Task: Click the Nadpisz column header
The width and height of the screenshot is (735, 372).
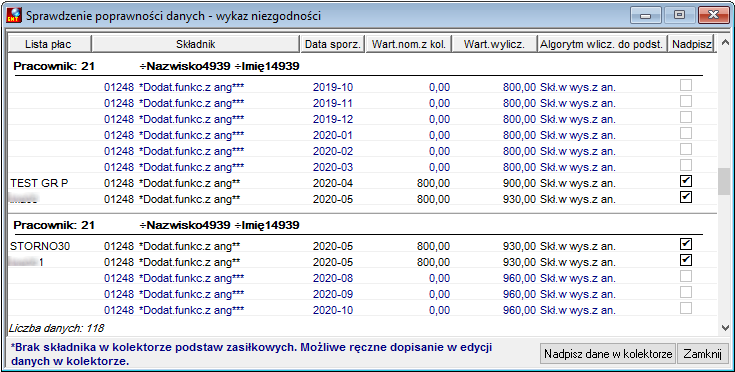Action: pos(691,44)
